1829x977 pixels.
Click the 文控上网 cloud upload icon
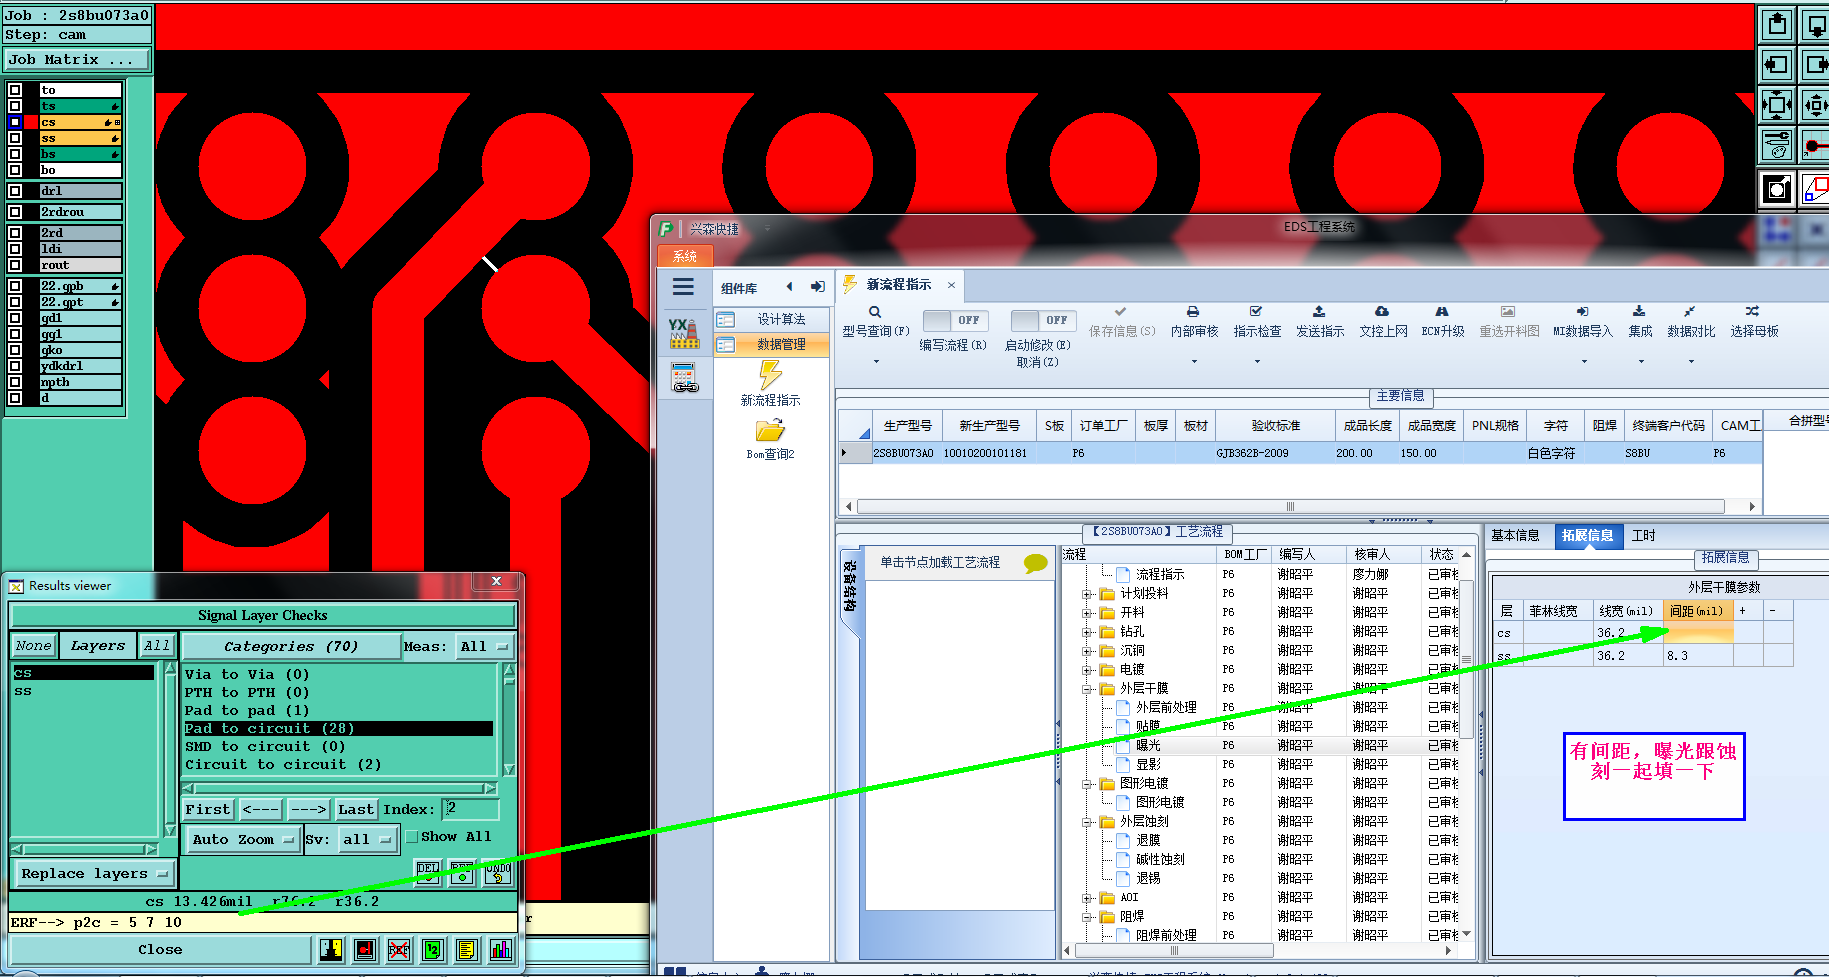coord(1382,312)
